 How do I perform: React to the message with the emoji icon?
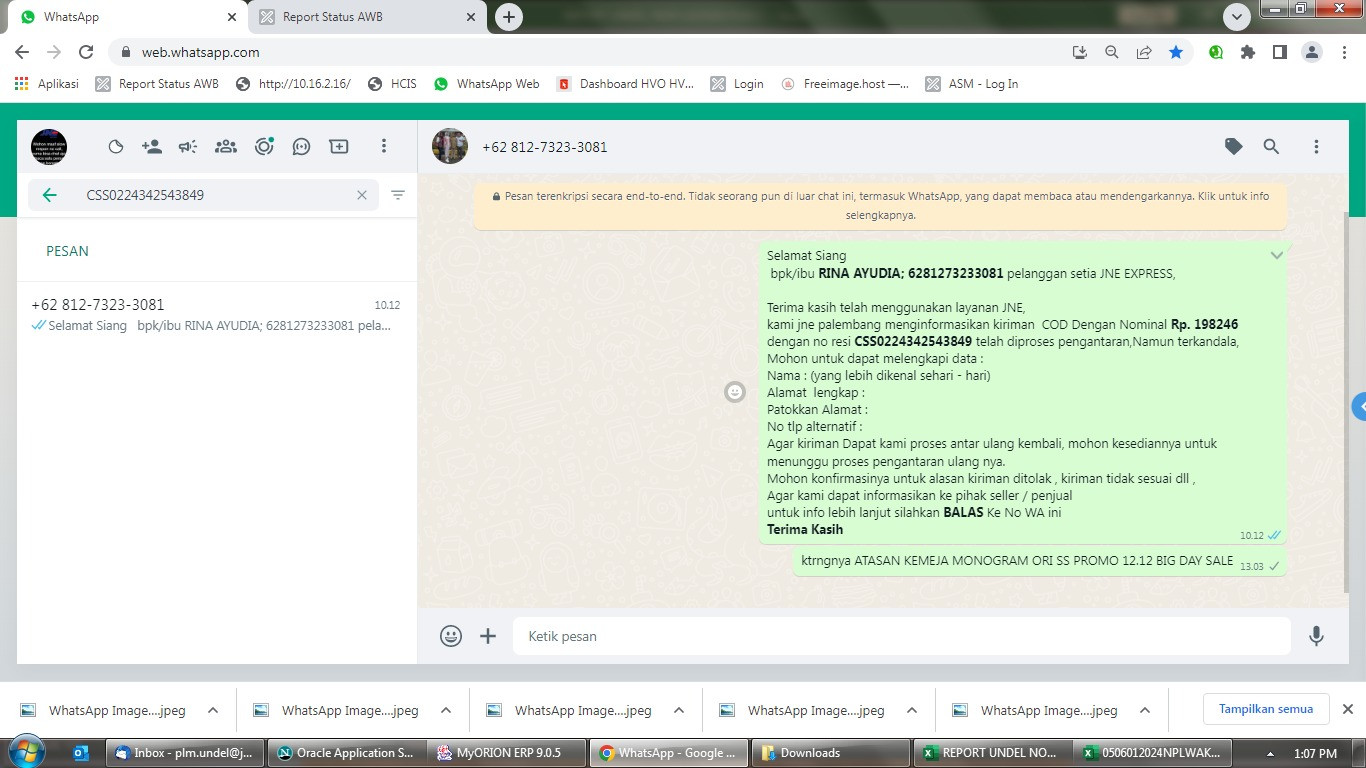click(735, 392)
